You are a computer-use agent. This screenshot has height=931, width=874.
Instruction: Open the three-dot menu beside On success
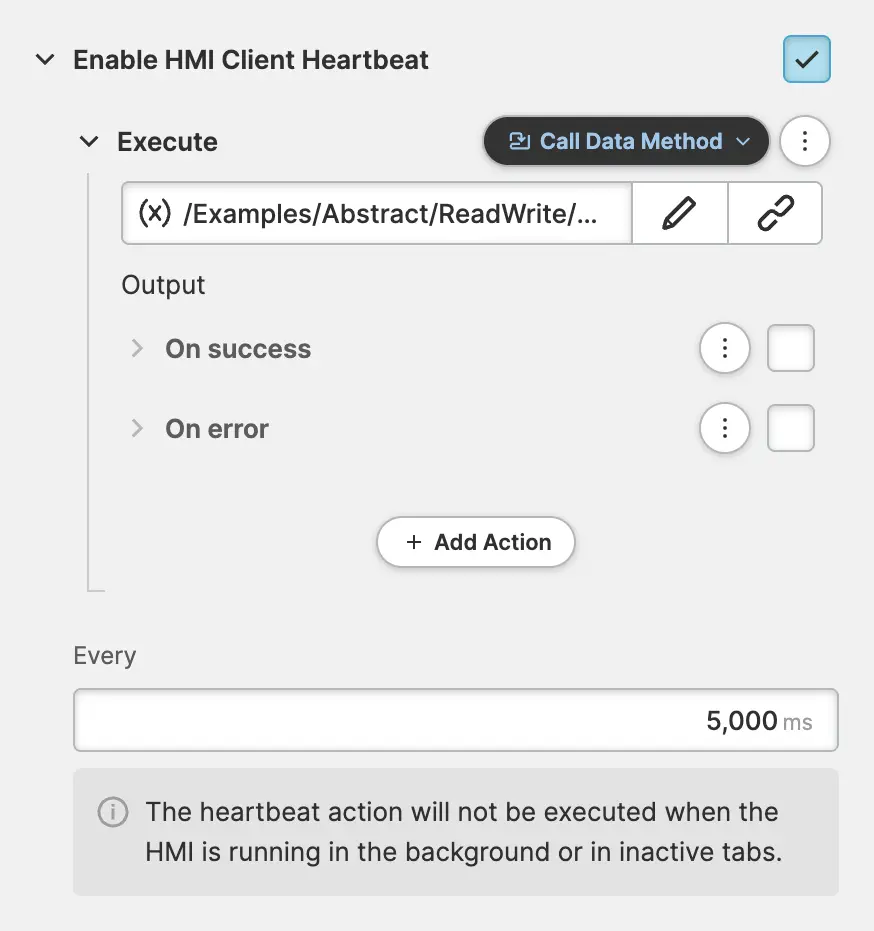[x=725, y=349]
